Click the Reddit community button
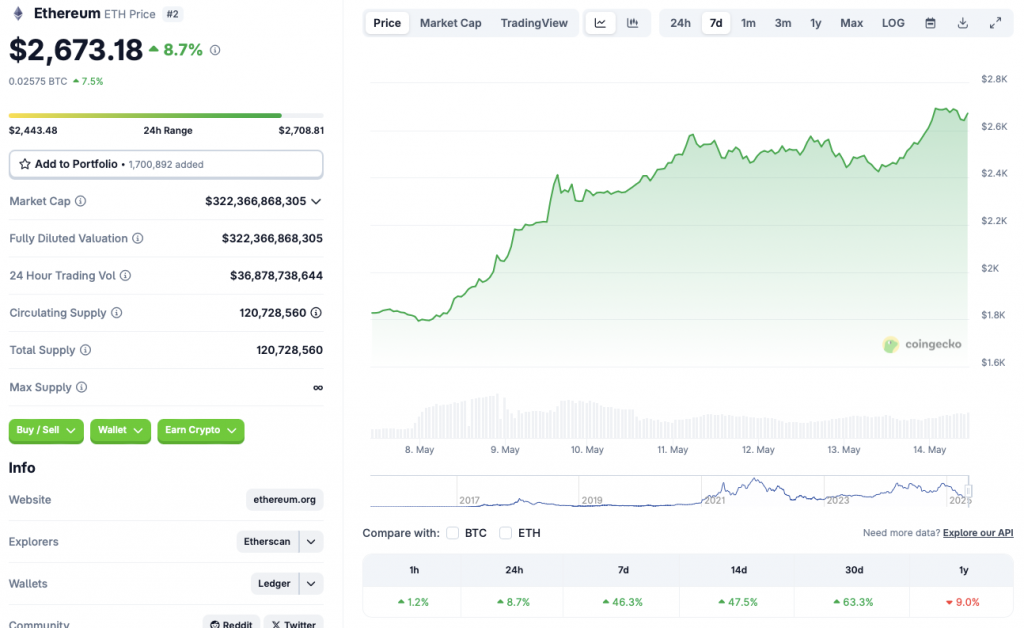Viewport: 1024px width, 628px height. click(231, 623)
